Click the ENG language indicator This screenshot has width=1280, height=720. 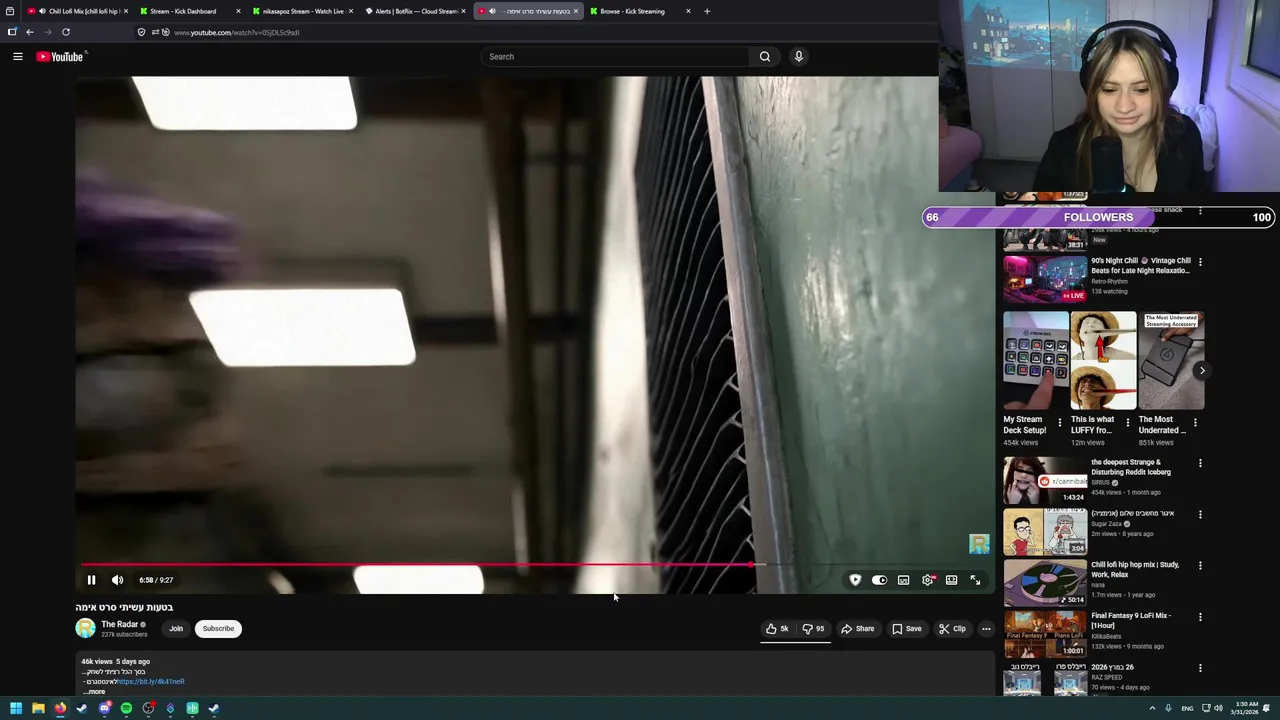pyautogui.click(x=1187, y=708)
